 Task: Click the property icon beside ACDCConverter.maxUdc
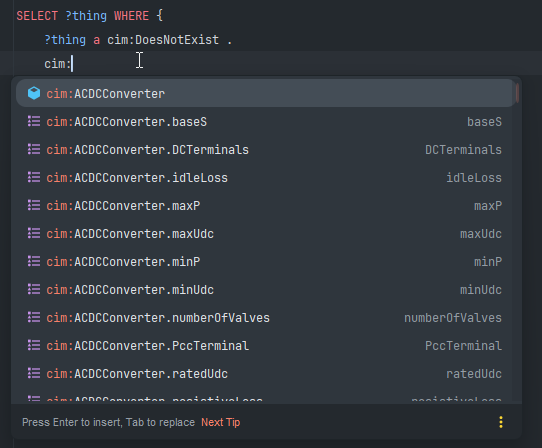[x=34, y=233]
